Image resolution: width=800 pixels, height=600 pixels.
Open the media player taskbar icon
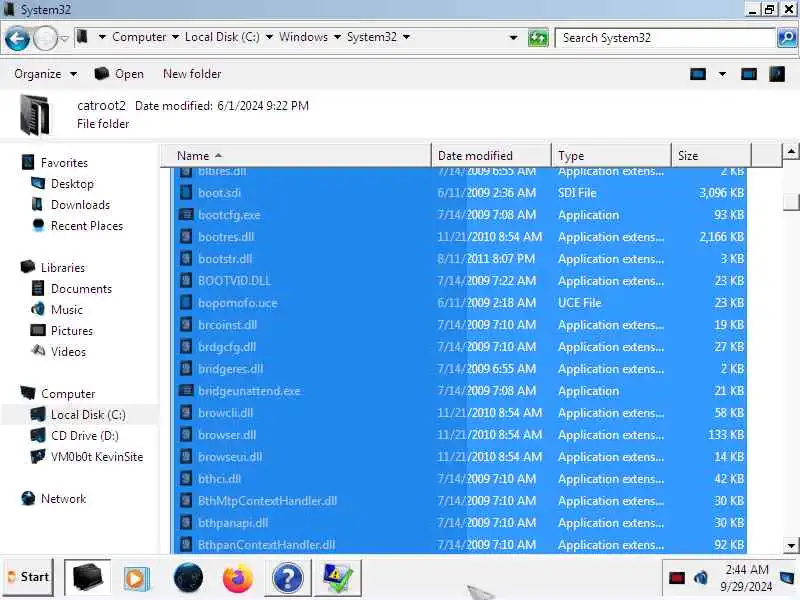[x=135, y=578]
